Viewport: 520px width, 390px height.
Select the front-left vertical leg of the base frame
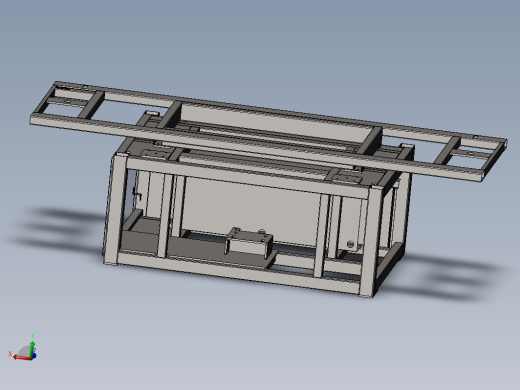click(x=116, y=209)
